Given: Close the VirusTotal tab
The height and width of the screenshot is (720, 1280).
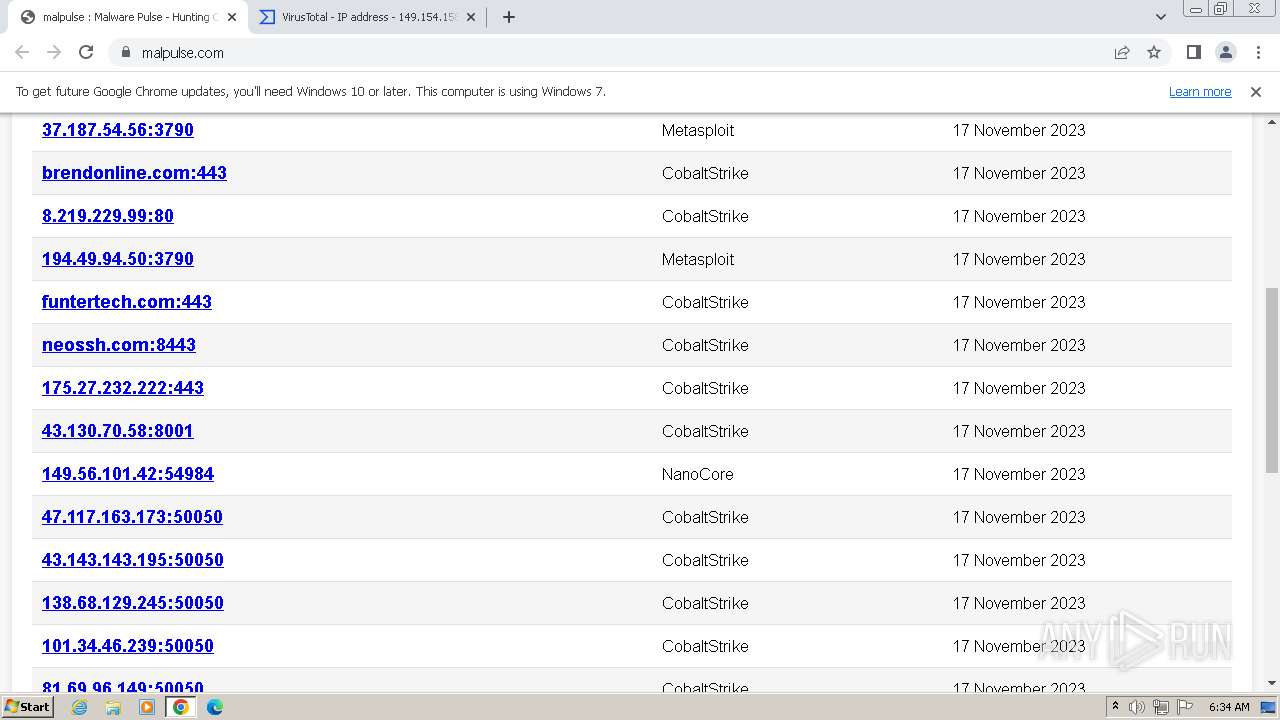Looking at the screenshot, I should pos(471,17).
